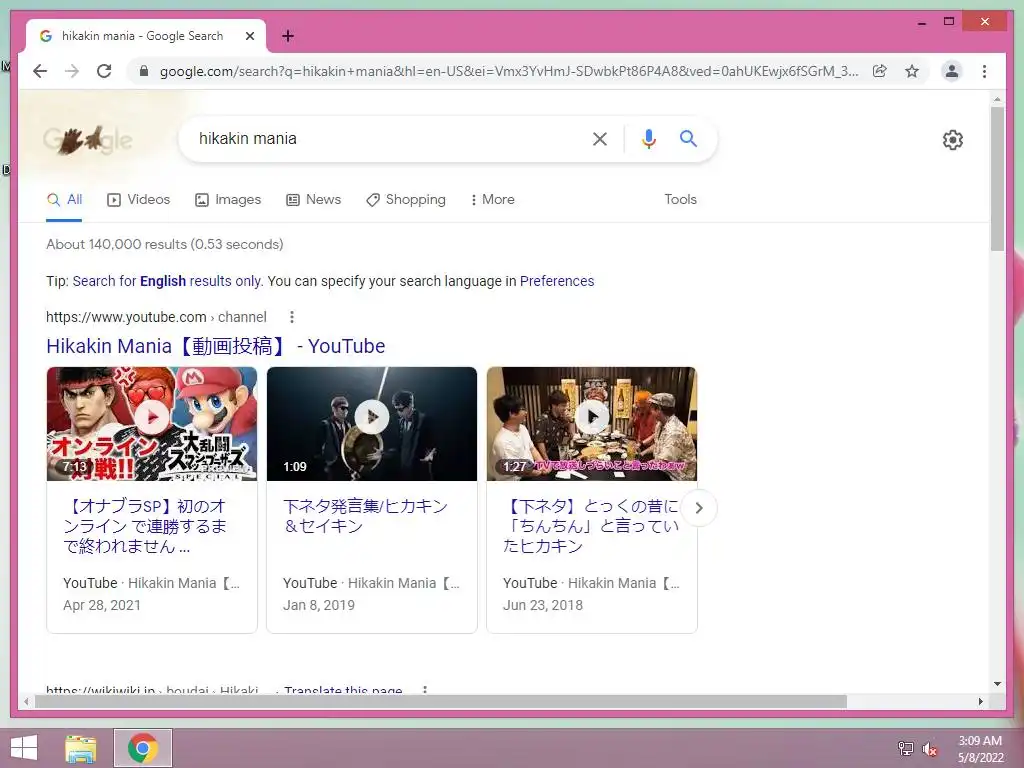
Task: Select the All results tab
Action: 65,199
